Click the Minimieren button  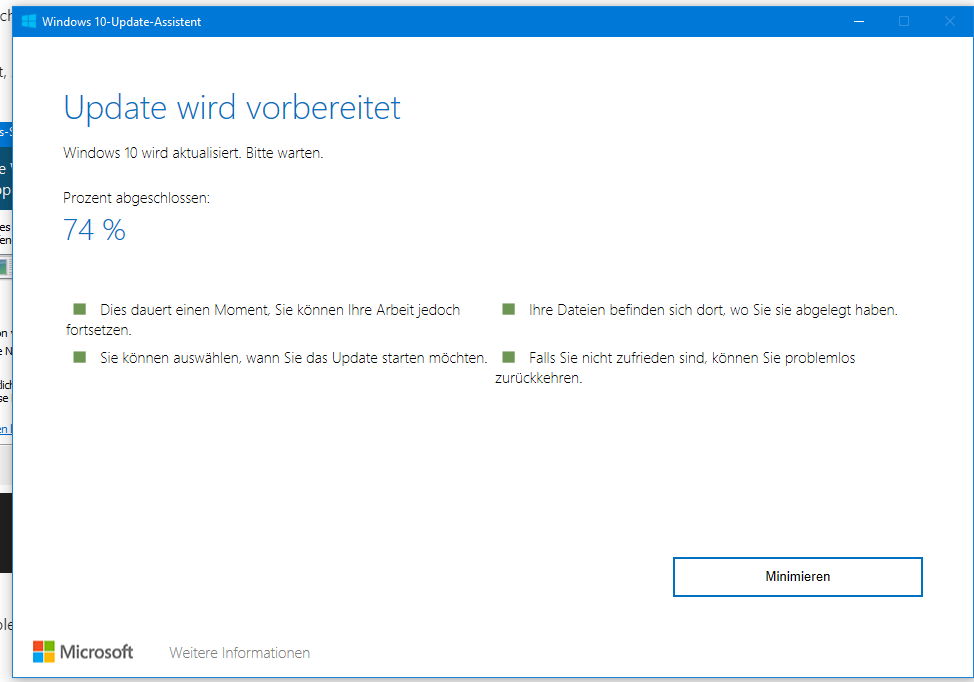[x=798, y=576]
